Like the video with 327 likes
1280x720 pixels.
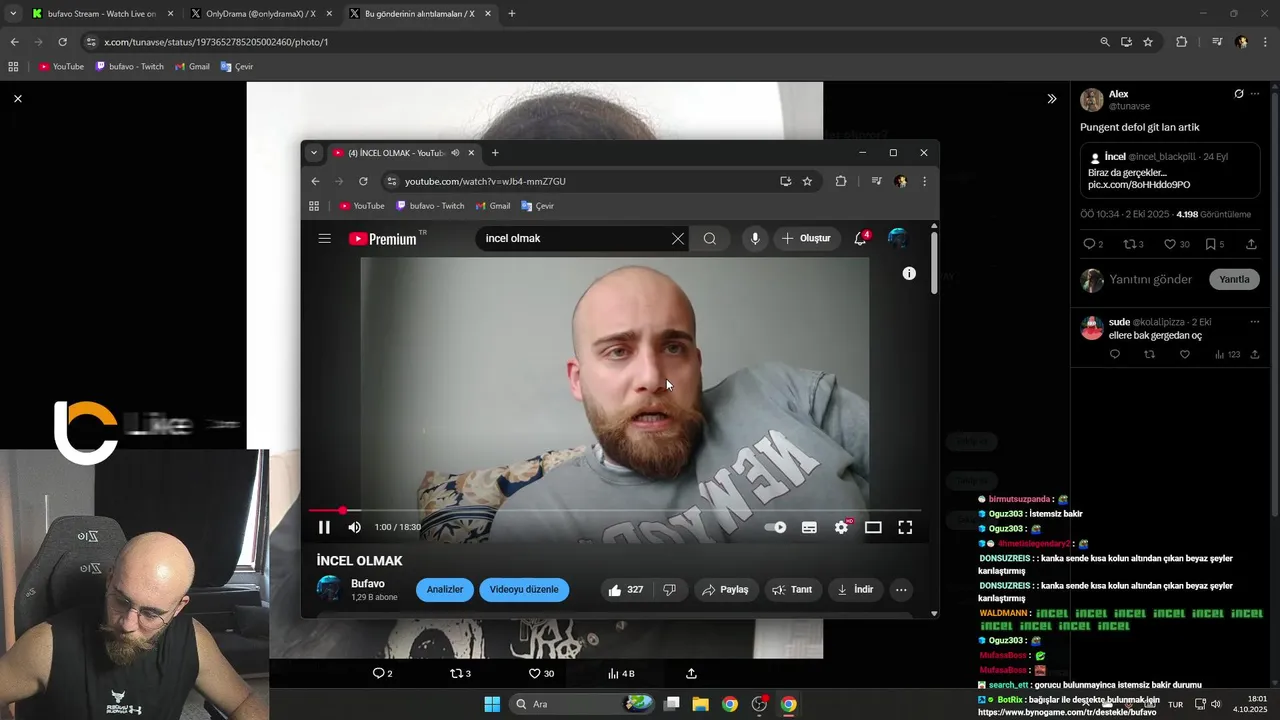(626, 590)
